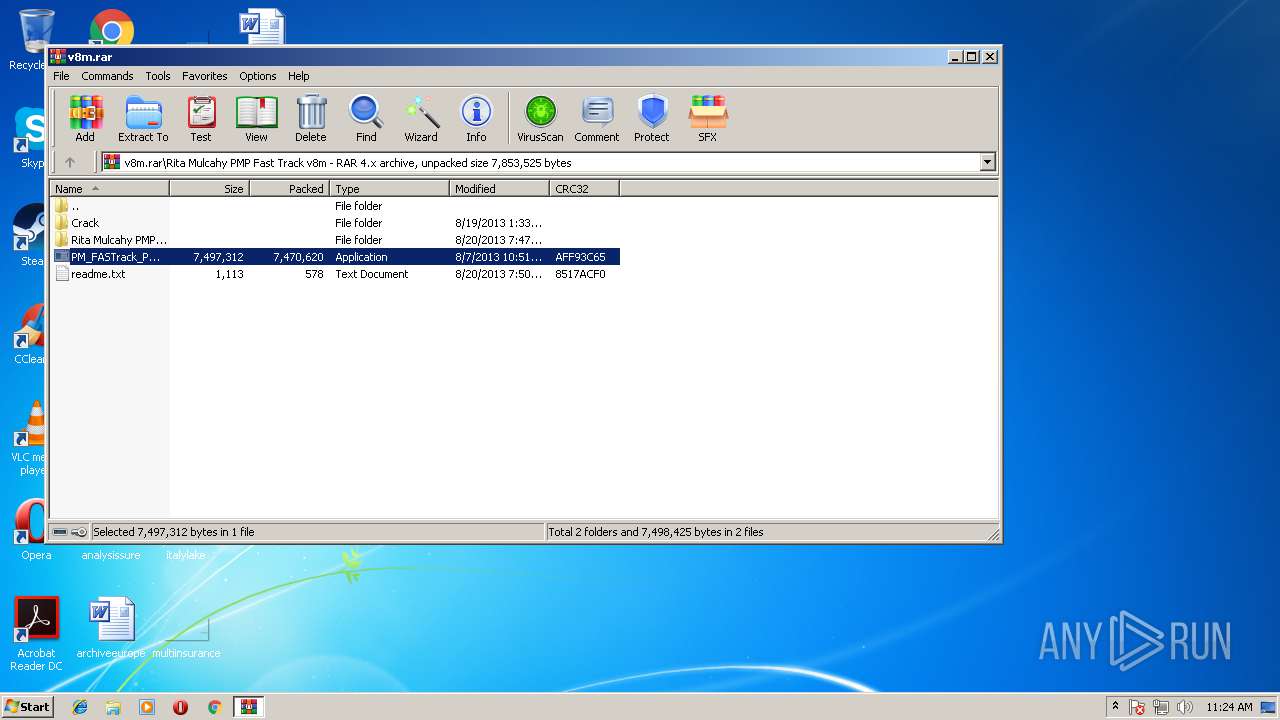Show archive Info
Viewport: 1280px width, 720px height.
tap(476, 119)
